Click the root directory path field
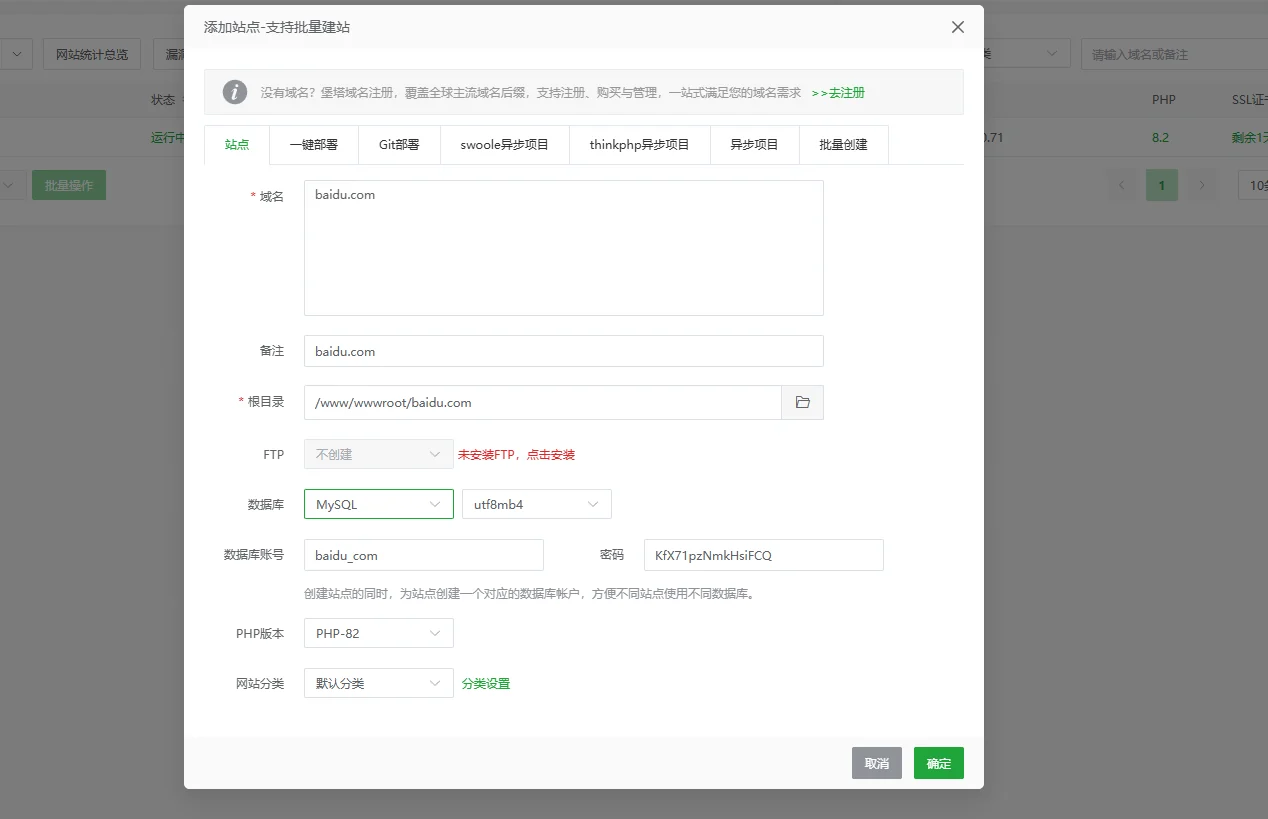1268x819 pixels. [x=543, y=402]
